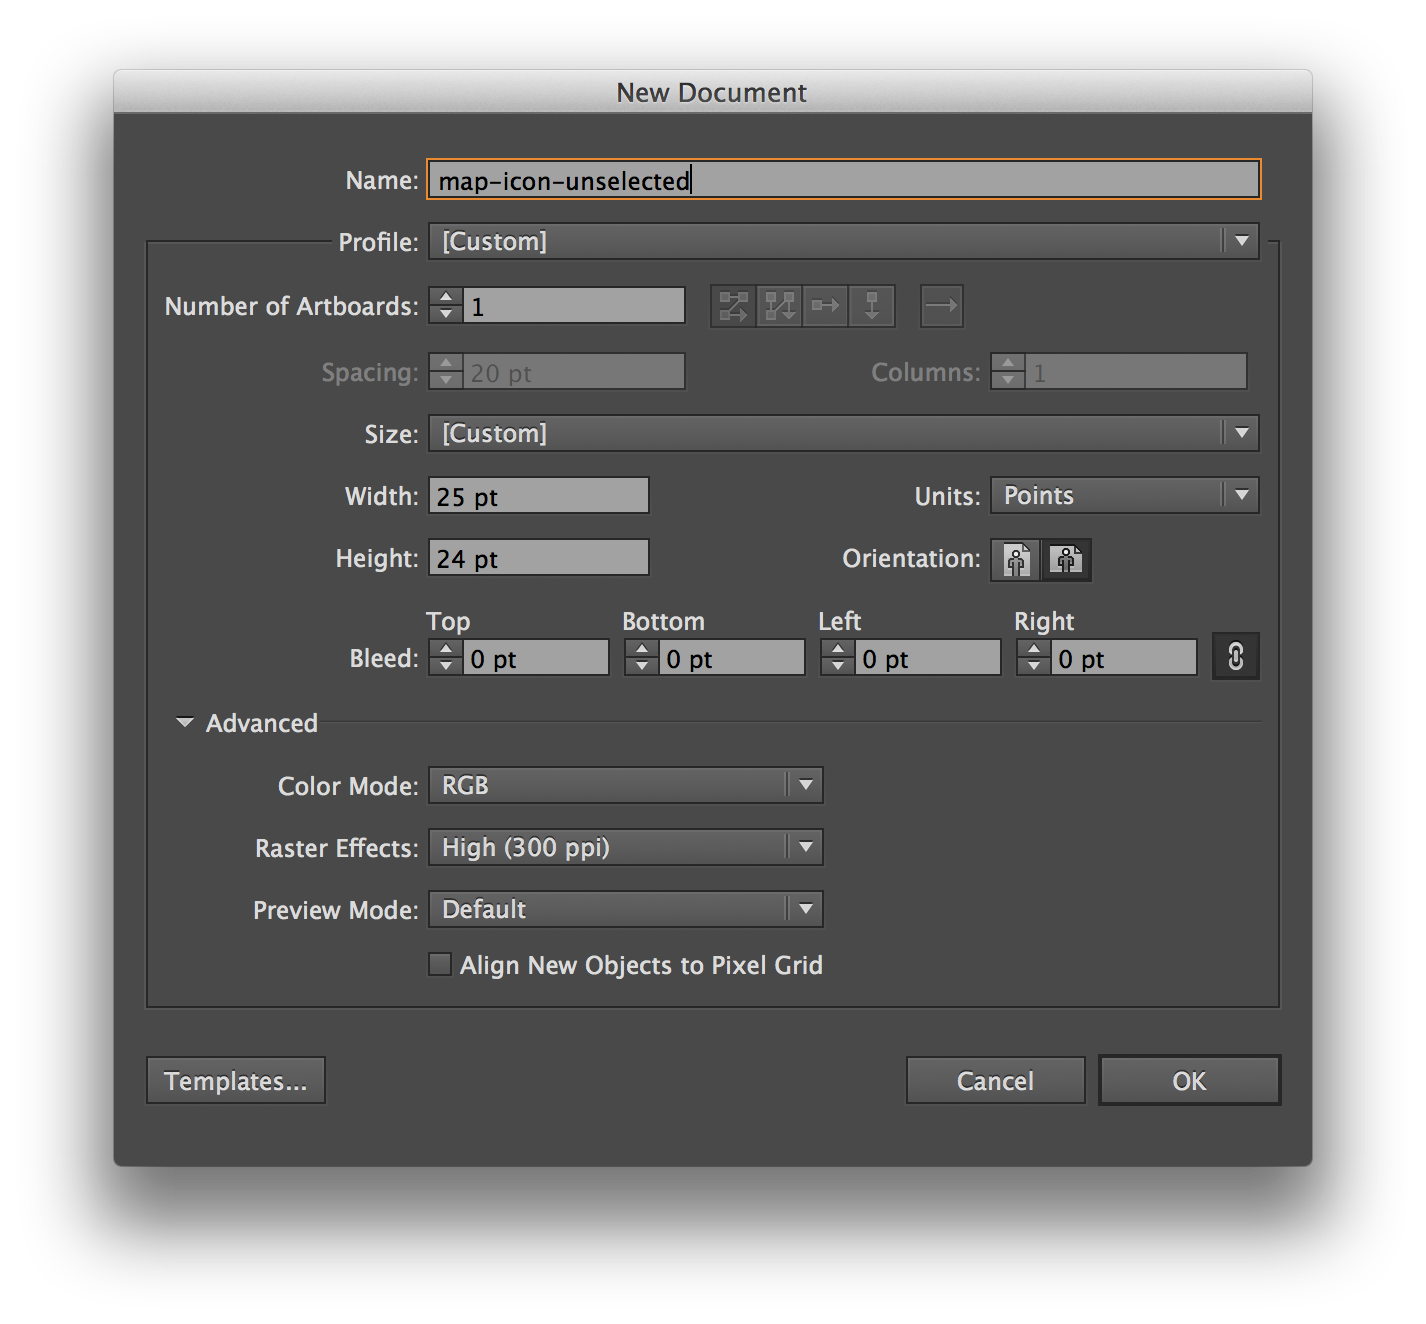Collapse the Advanced section
The image size is (1426, 1324).
[x=184, y=722]
